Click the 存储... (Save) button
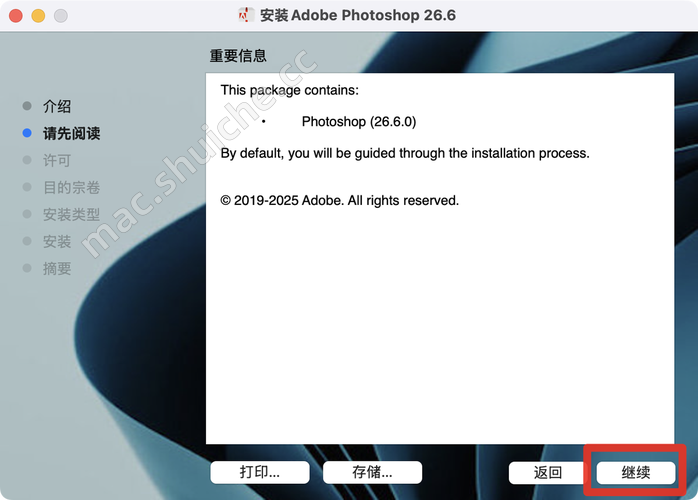Image resolution: width=698 pixels, height=500 pixels. click(372, 472)
